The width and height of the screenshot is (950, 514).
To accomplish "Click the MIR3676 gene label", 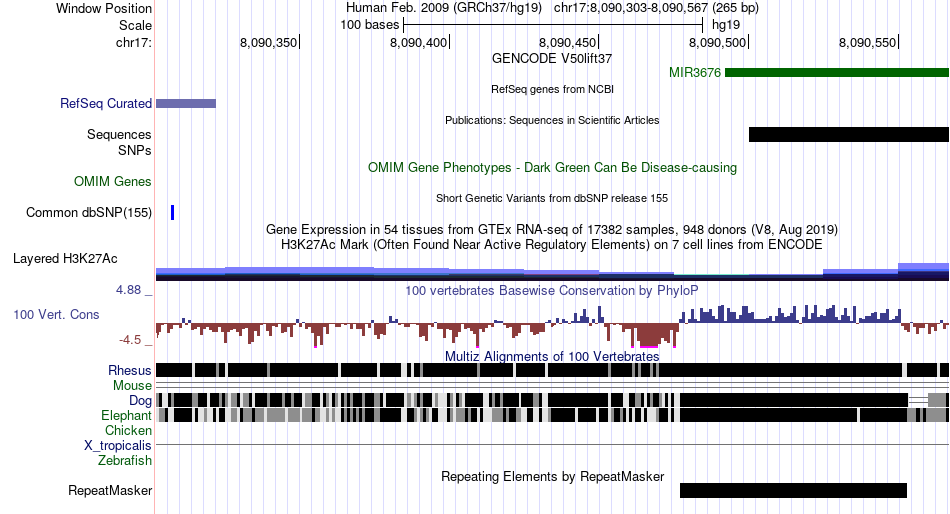I will click(694, 73).
